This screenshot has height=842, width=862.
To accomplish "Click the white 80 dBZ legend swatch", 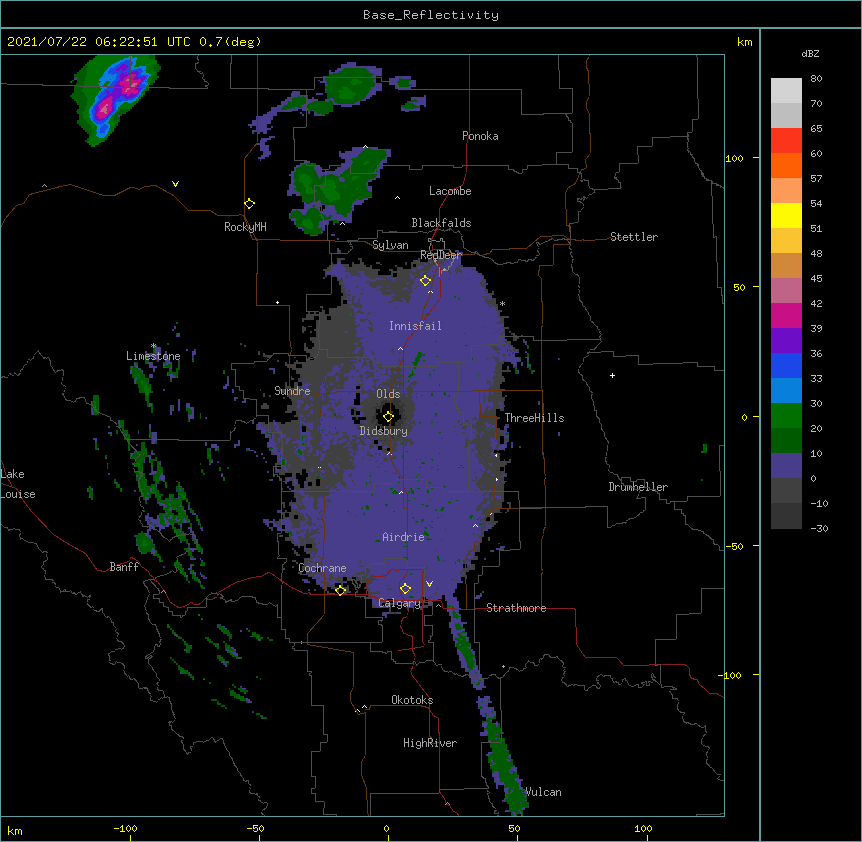I will (x=786, y=91).
